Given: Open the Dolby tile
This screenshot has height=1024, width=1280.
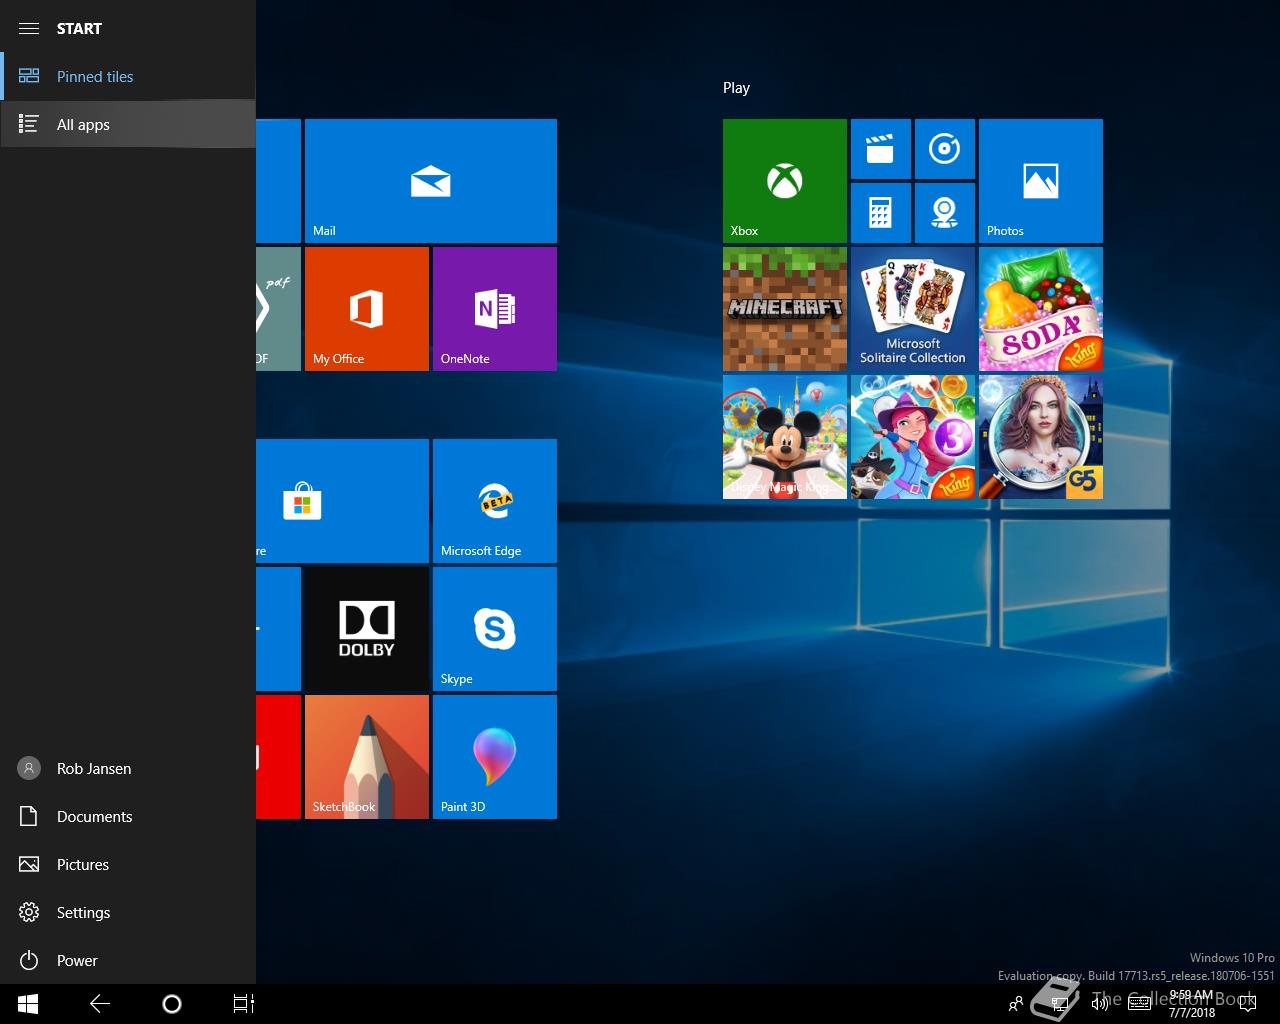Looking at the screenshot, I should click(x=366, y=629).
